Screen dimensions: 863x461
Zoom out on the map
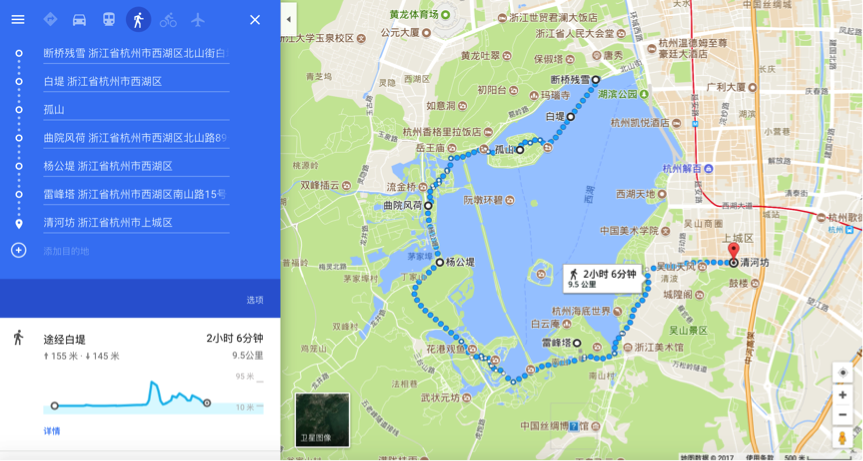pyautogui.click(x=842, y=415)
